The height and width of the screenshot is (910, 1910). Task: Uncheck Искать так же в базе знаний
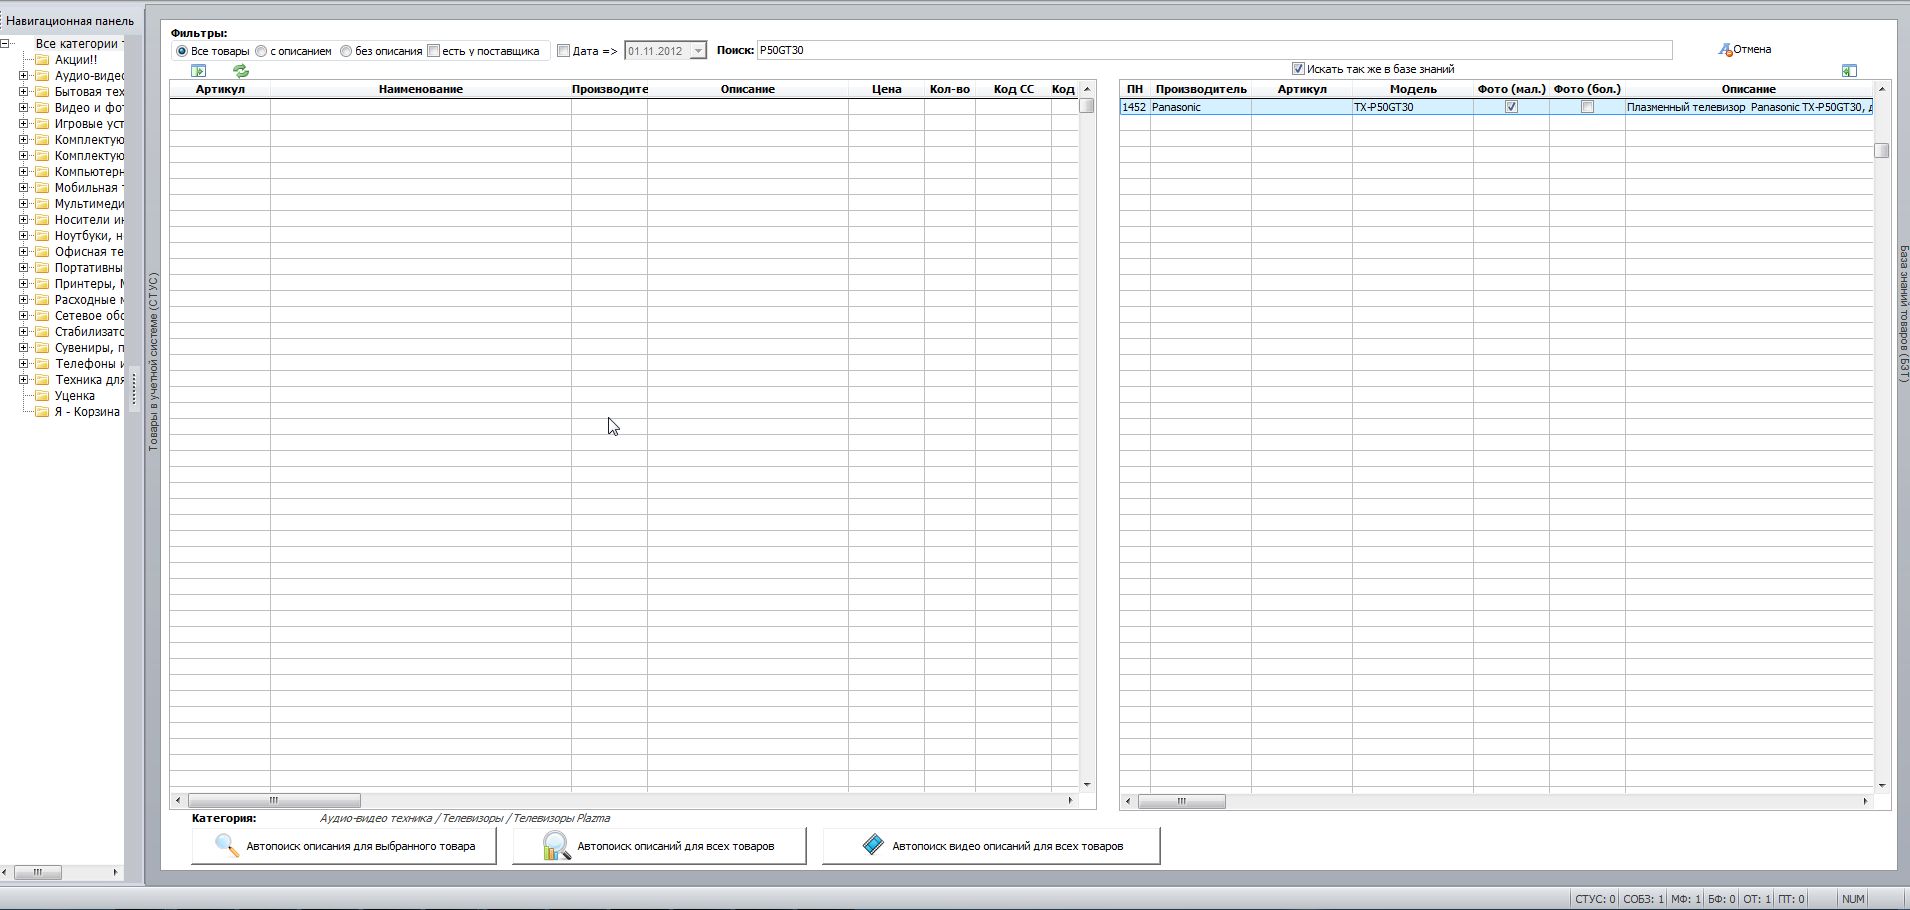point(1298,69)
